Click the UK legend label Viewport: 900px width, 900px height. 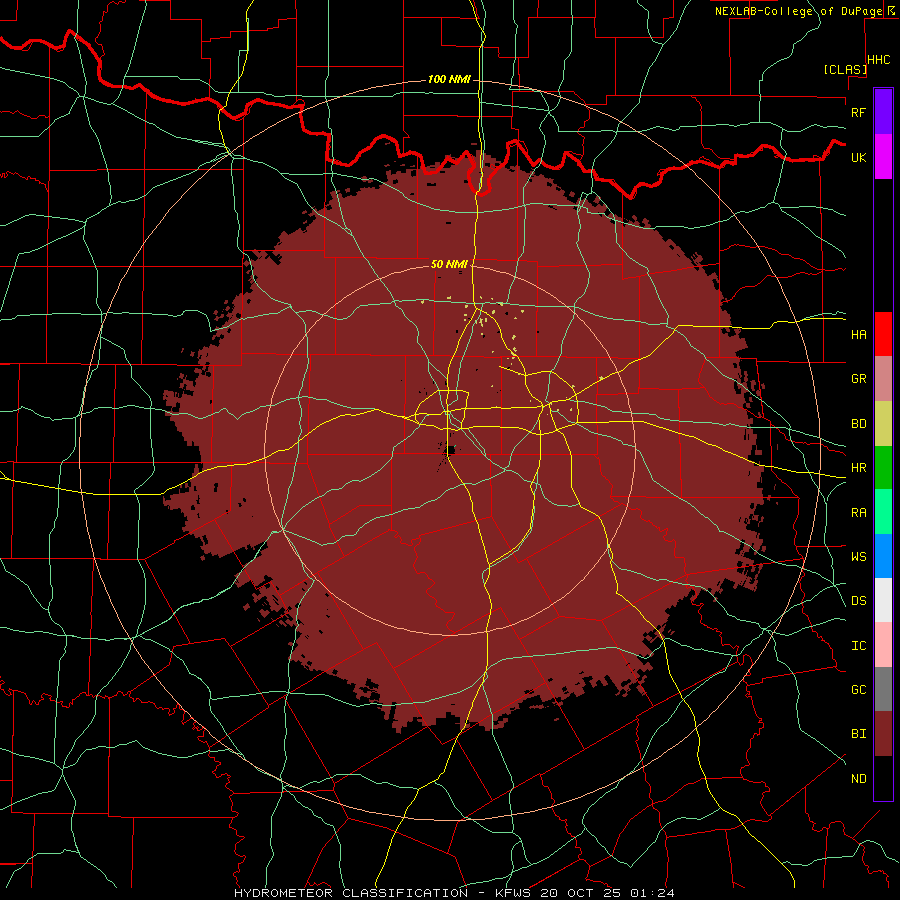[858, 157]
